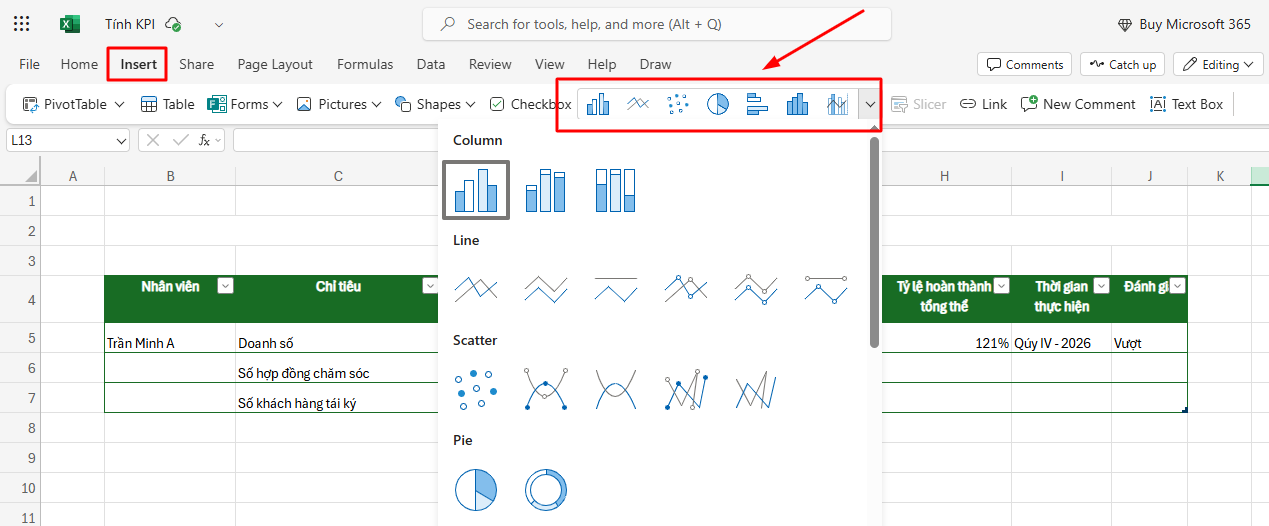
Task: Click the Catch up button
Action: (x=1122, y=64)
